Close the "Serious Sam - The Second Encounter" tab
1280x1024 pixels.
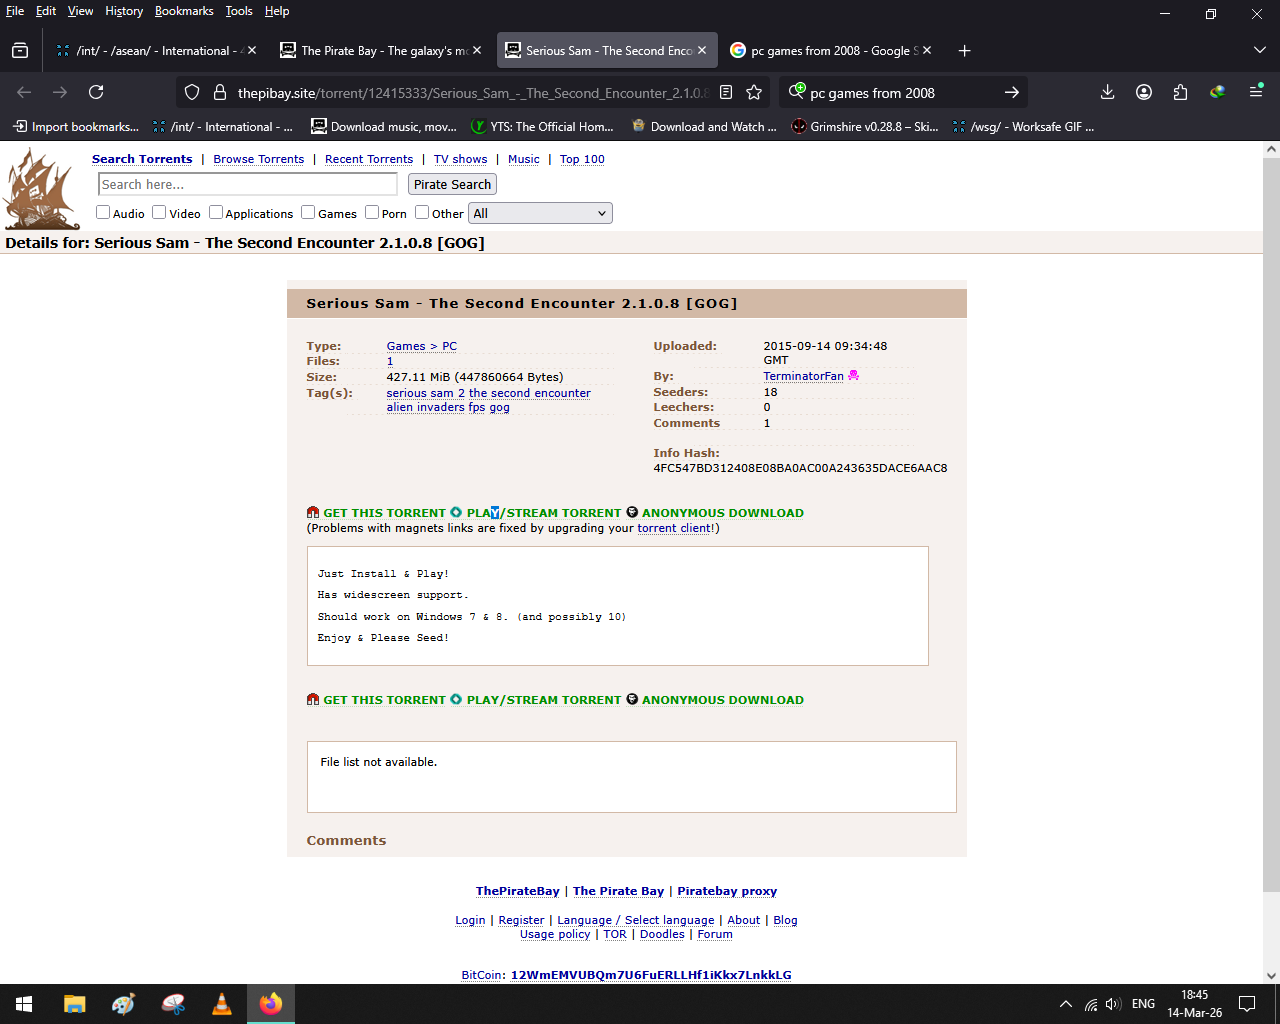(702, 51)
